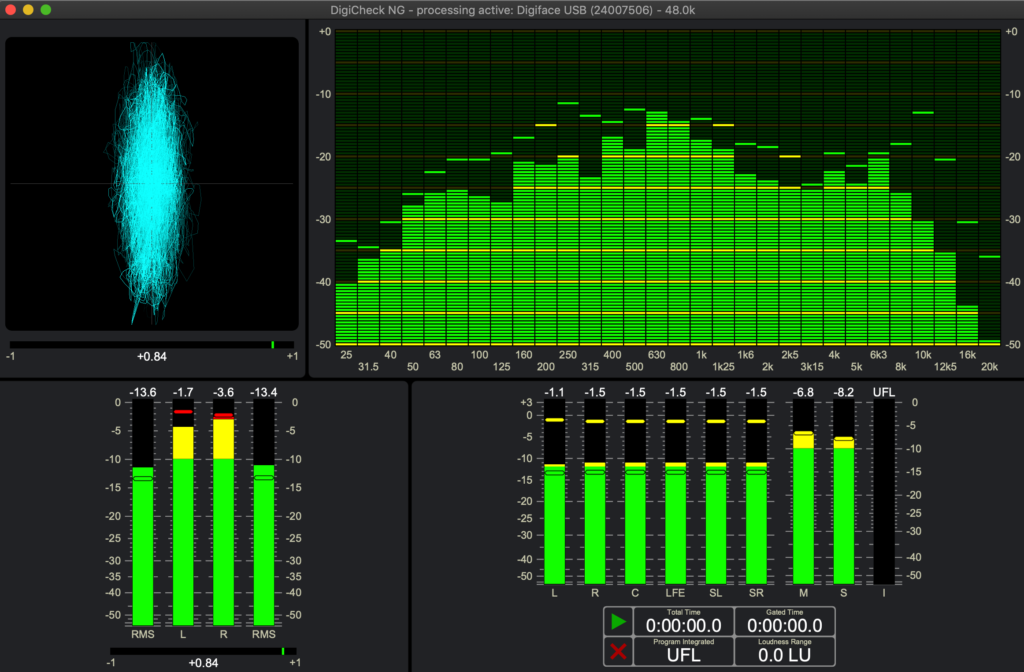Close the DigiCheck NG window
This screenshot has height=672, width=1024.
[10, 9]
